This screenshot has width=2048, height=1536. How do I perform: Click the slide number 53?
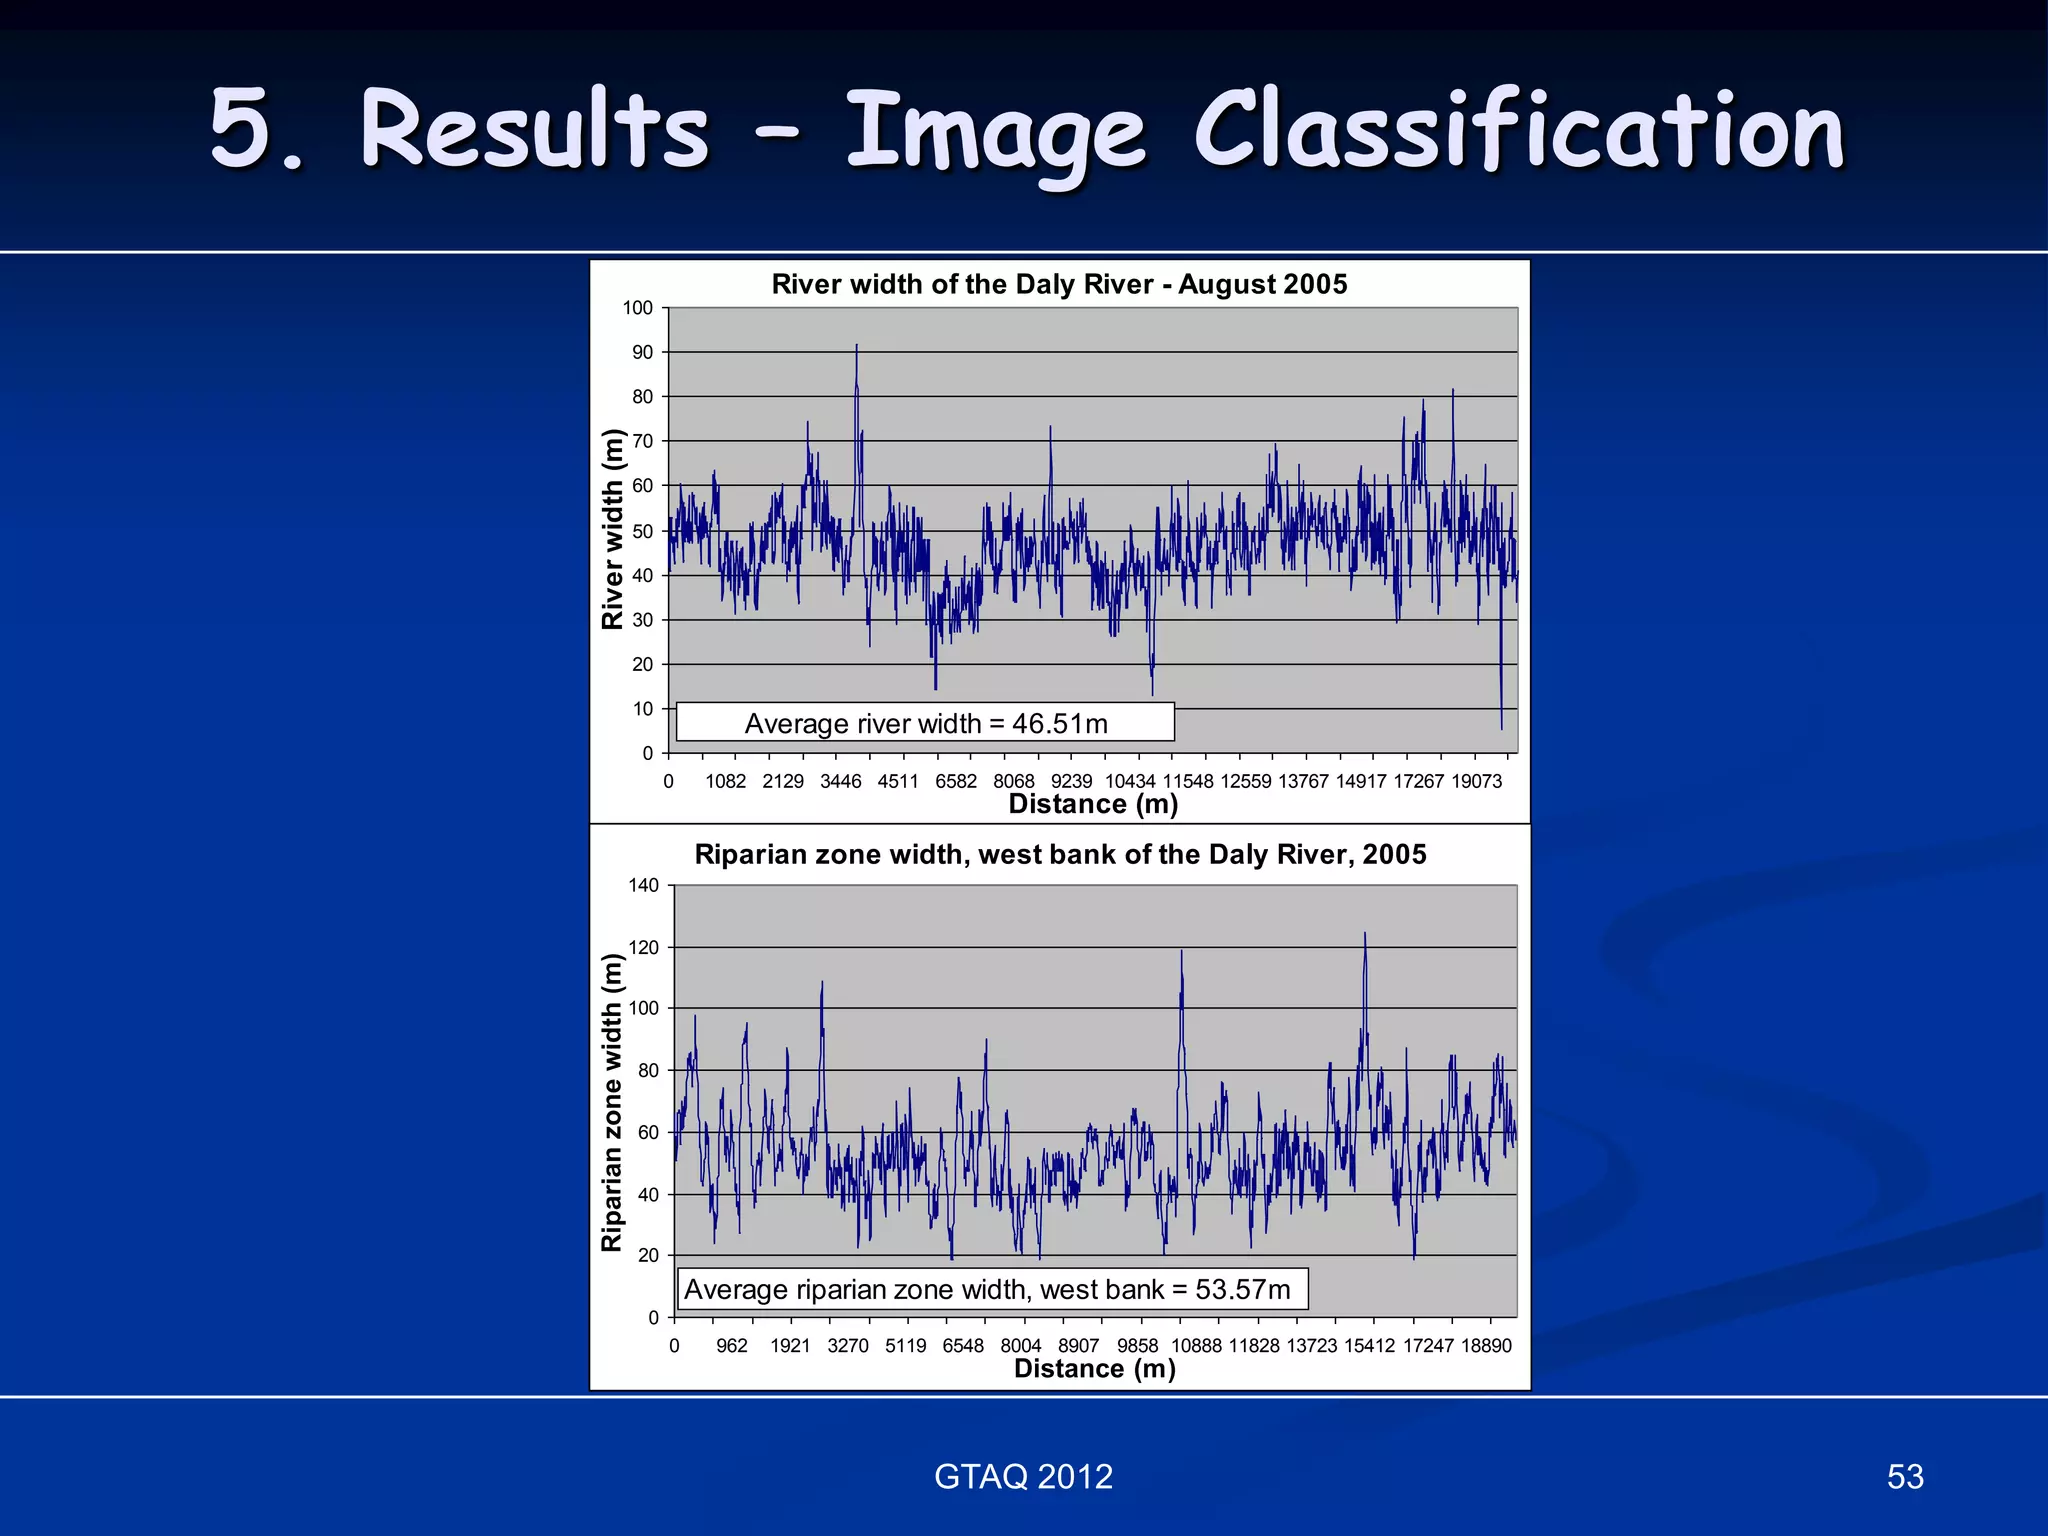(x=1904, y=1476)
